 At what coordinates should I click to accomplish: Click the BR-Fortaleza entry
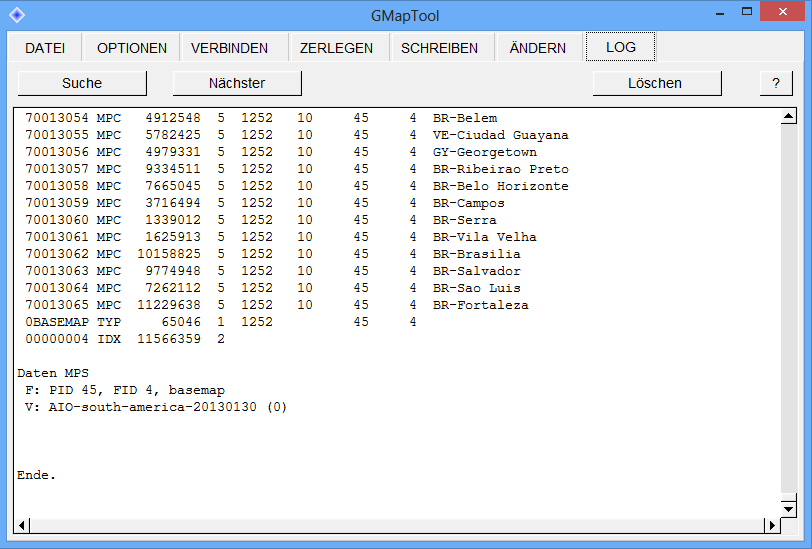pos(277,305)
